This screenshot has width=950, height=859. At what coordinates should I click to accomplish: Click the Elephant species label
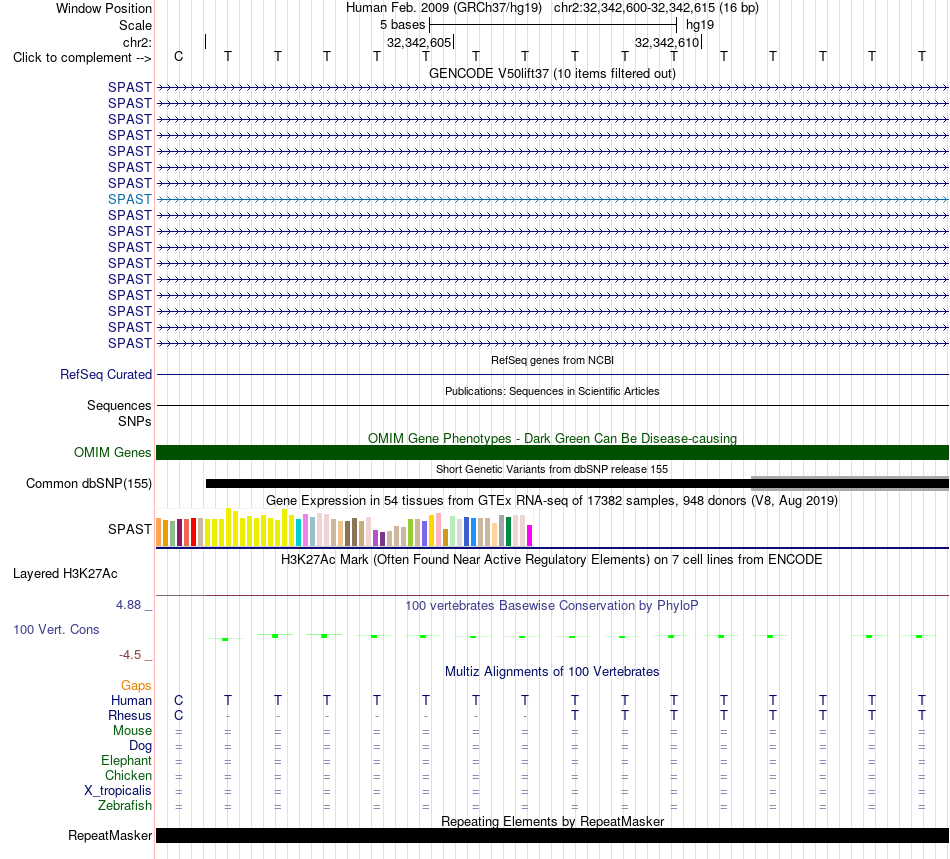(x=126, y=760)
